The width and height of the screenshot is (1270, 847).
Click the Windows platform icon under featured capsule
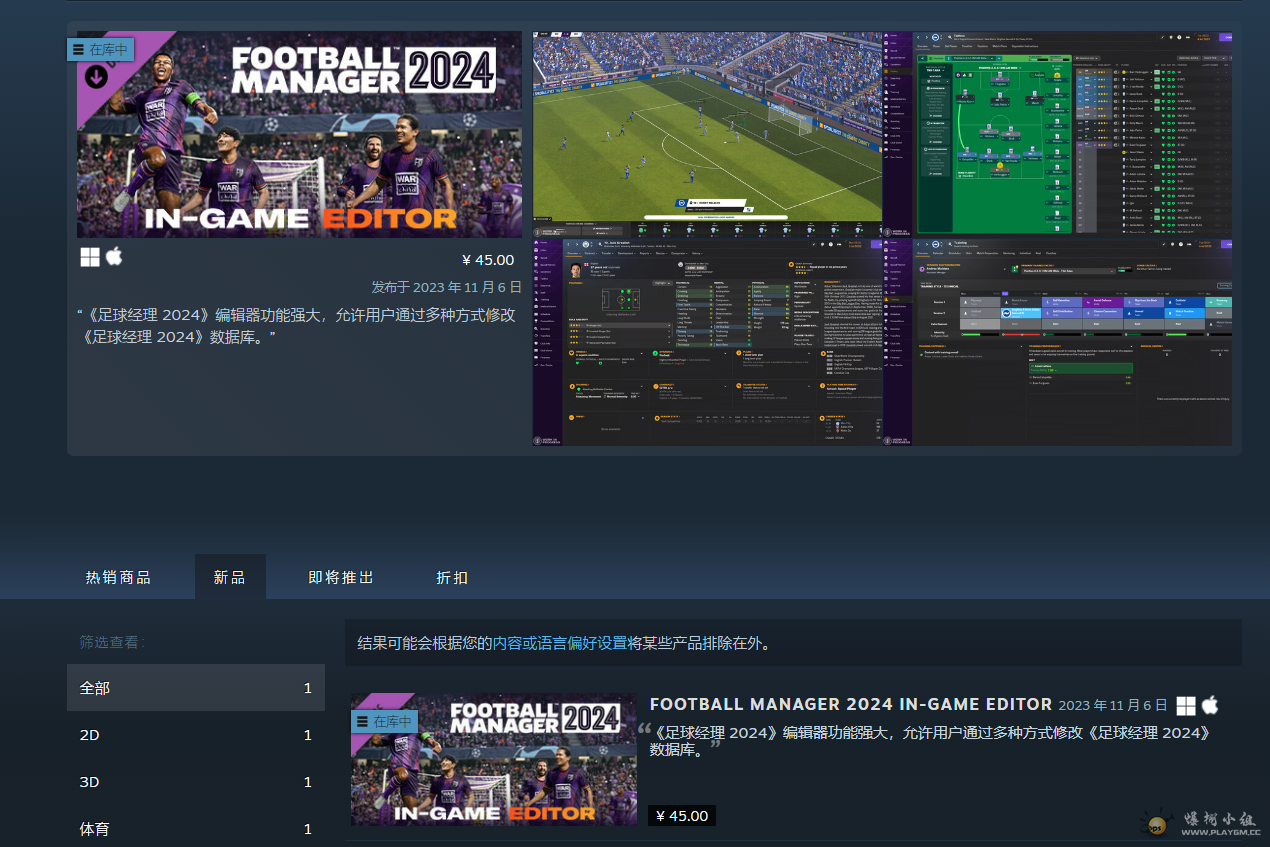(x=90, y=257)
